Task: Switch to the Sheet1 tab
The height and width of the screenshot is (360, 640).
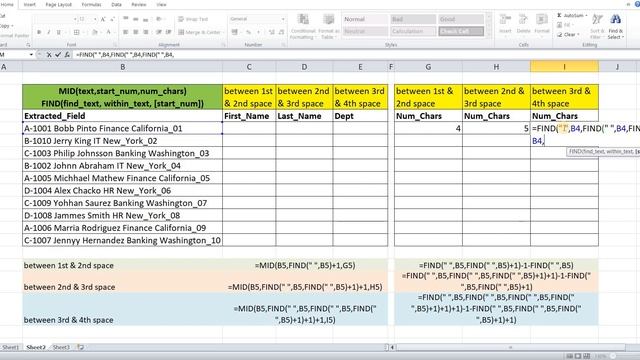Action: 10,347
